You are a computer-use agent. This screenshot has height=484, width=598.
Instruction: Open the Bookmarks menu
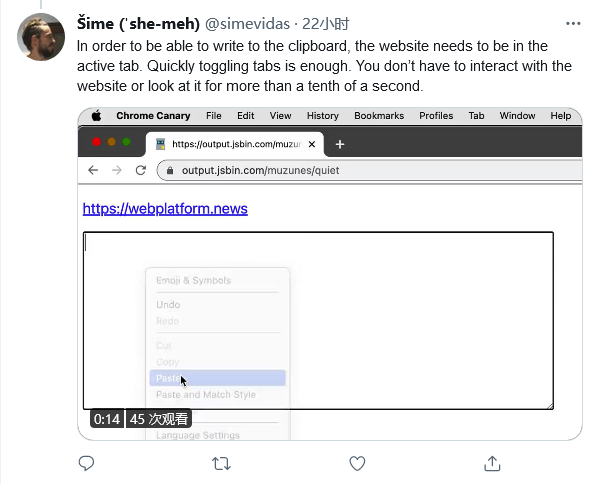coord(379,116)
